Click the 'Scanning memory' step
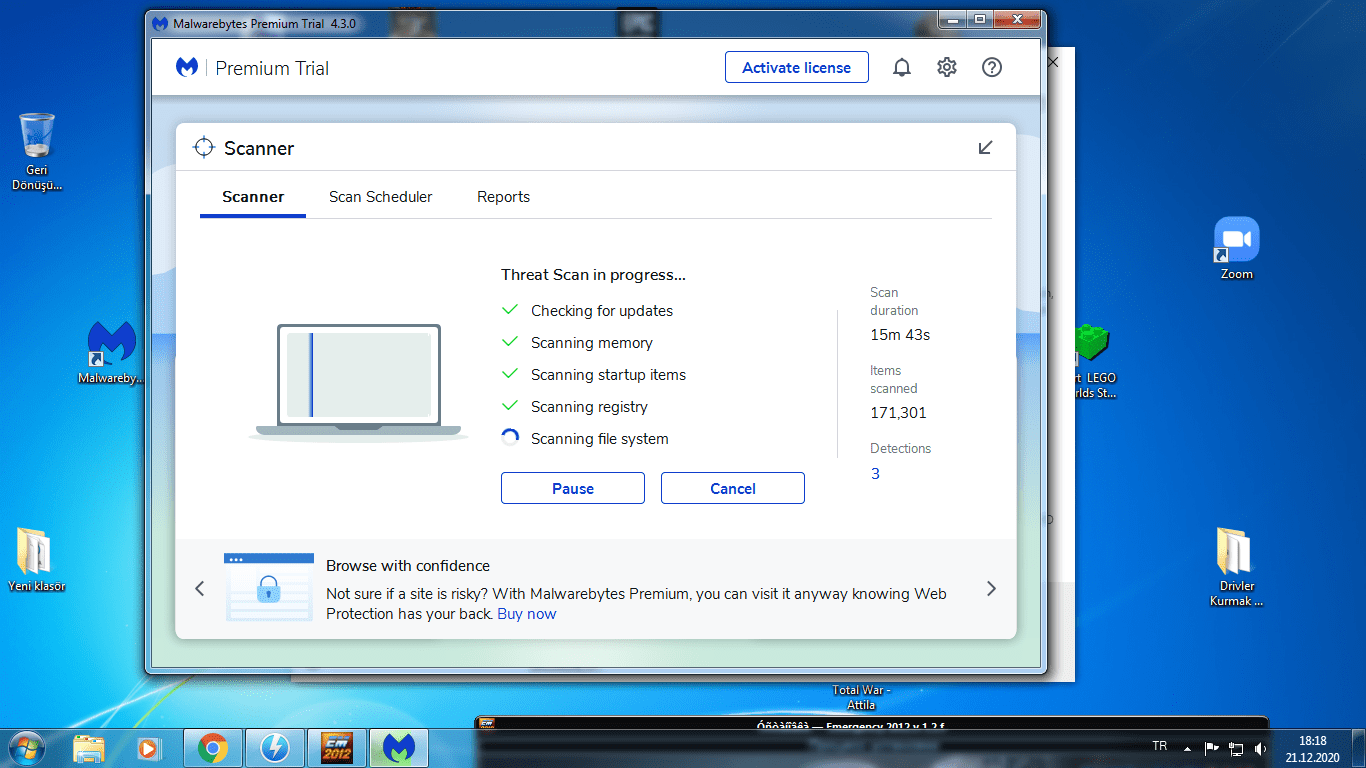 point(592,343)
